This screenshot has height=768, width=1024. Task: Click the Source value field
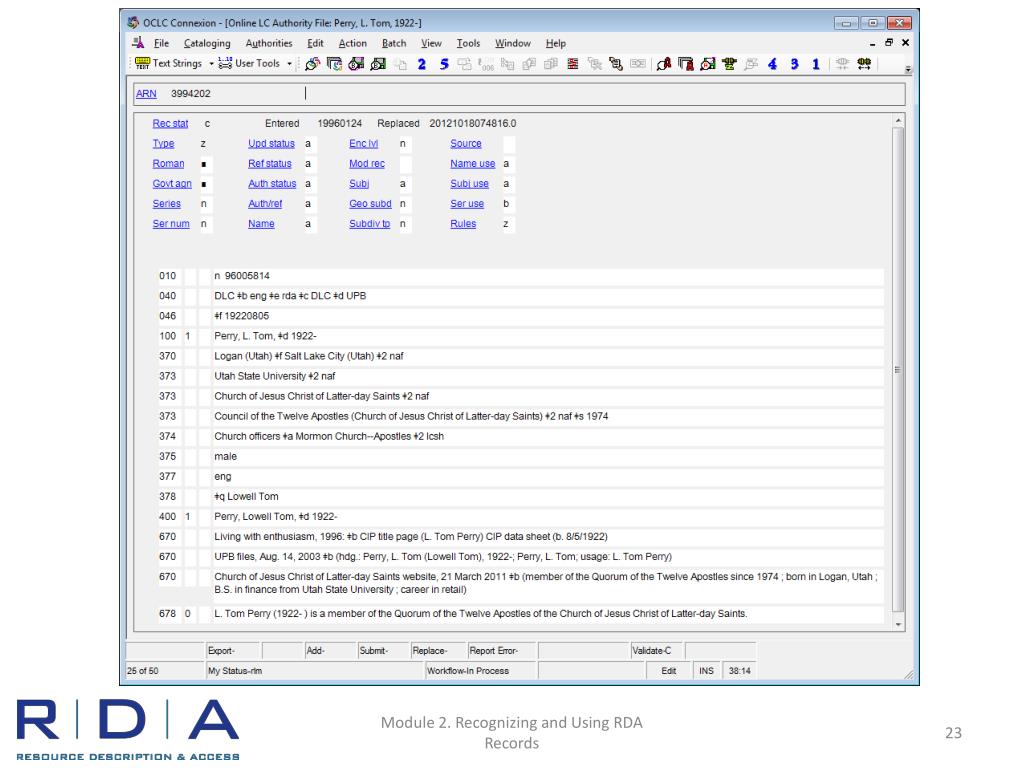(509, 144)
